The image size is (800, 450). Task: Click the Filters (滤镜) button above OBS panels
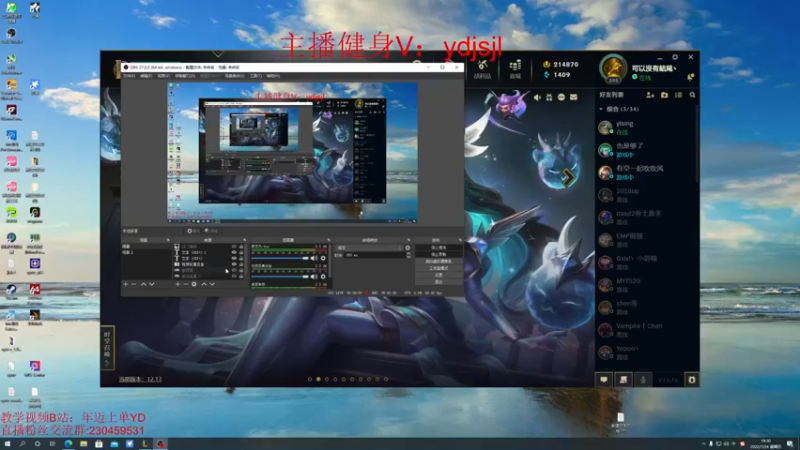[x=211, y=231]
